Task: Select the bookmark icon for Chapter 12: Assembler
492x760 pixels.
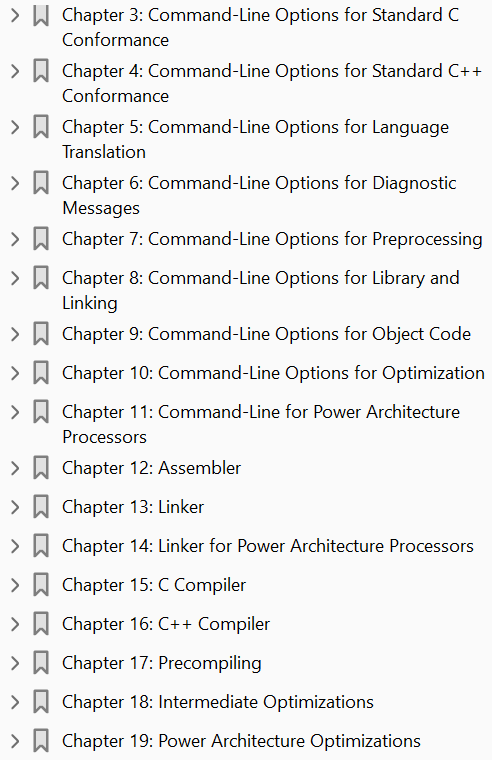Action: click(x=41, y=468)
